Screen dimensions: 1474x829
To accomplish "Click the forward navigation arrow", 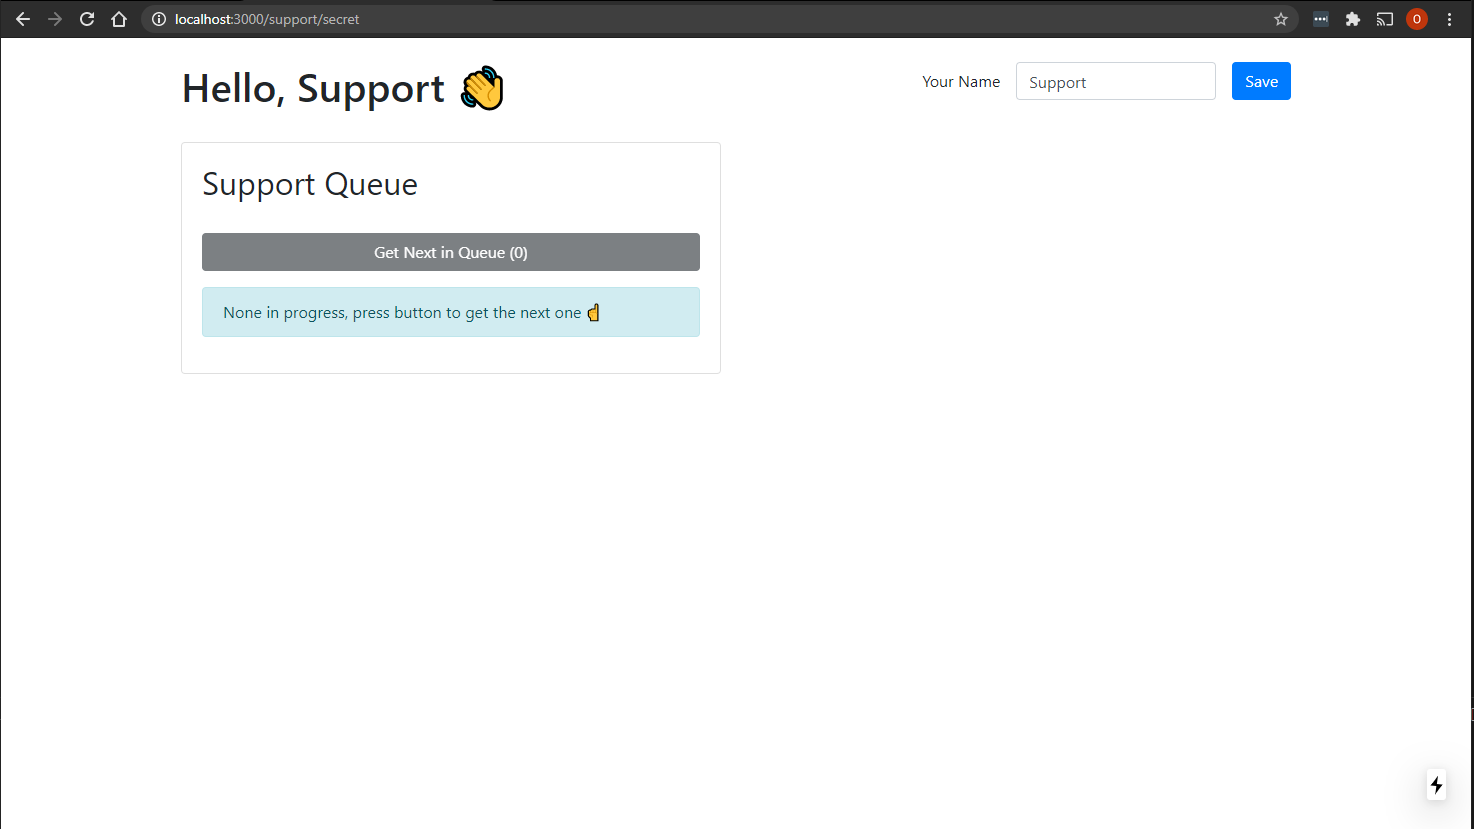I will [x=54, y=18].
